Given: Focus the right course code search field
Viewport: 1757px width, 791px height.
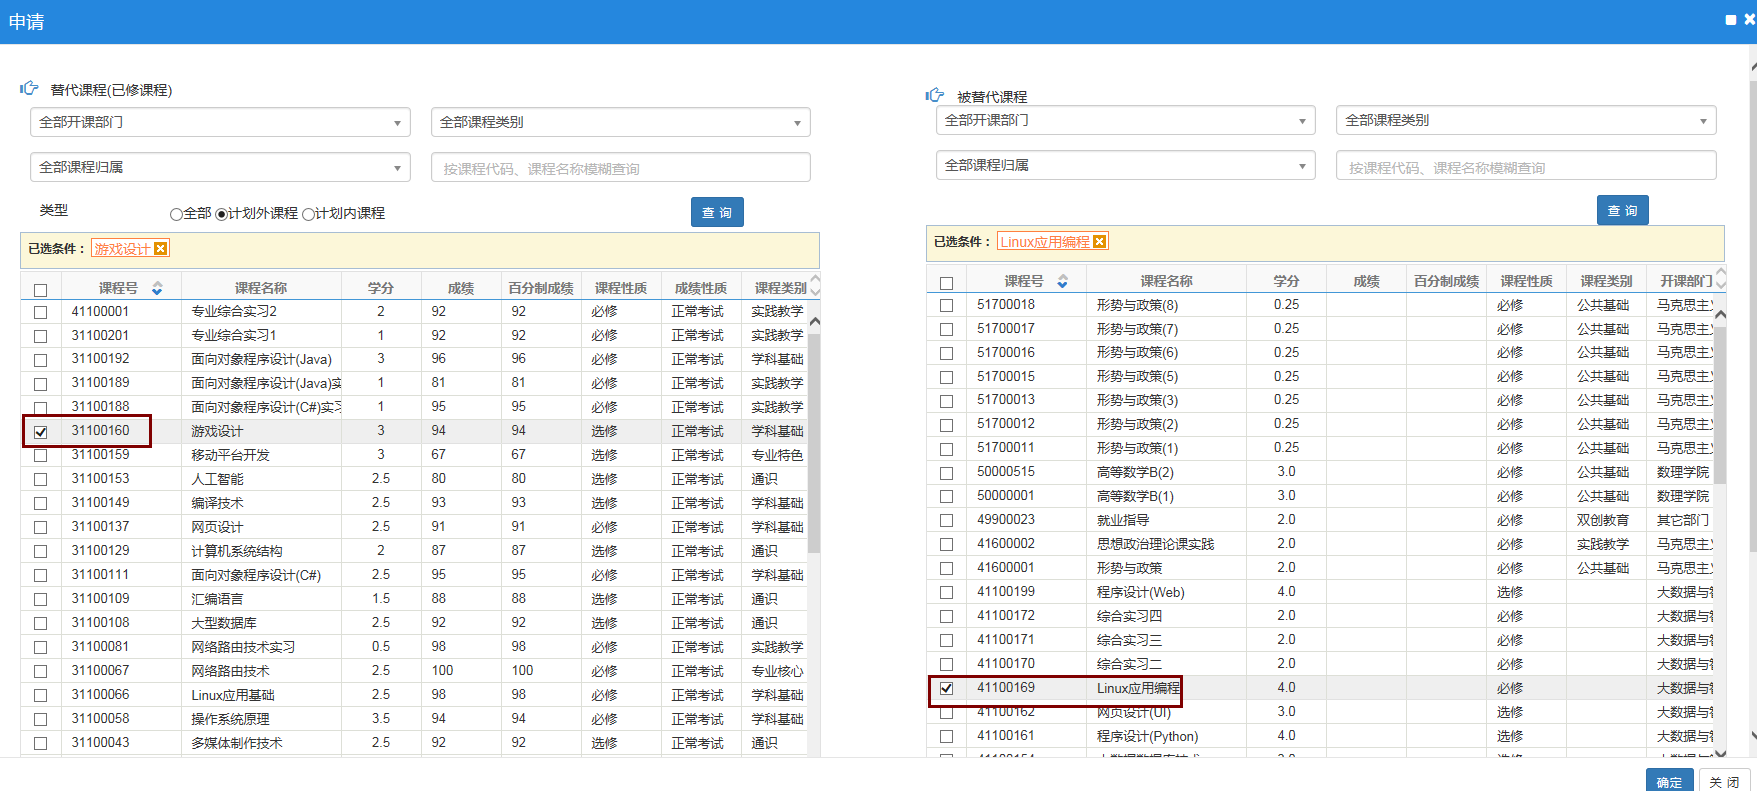Looking at the screenshot, I should [1525, 167].
